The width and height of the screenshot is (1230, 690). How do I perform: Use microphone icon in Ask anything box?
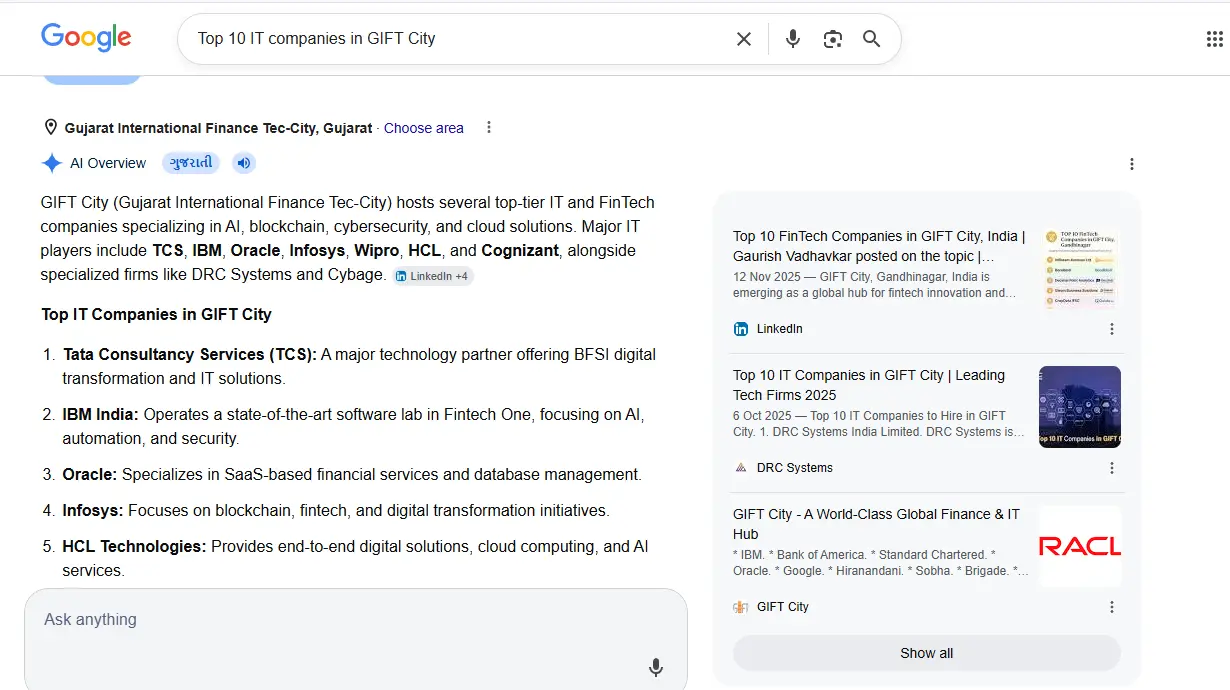tap(656, 667)
